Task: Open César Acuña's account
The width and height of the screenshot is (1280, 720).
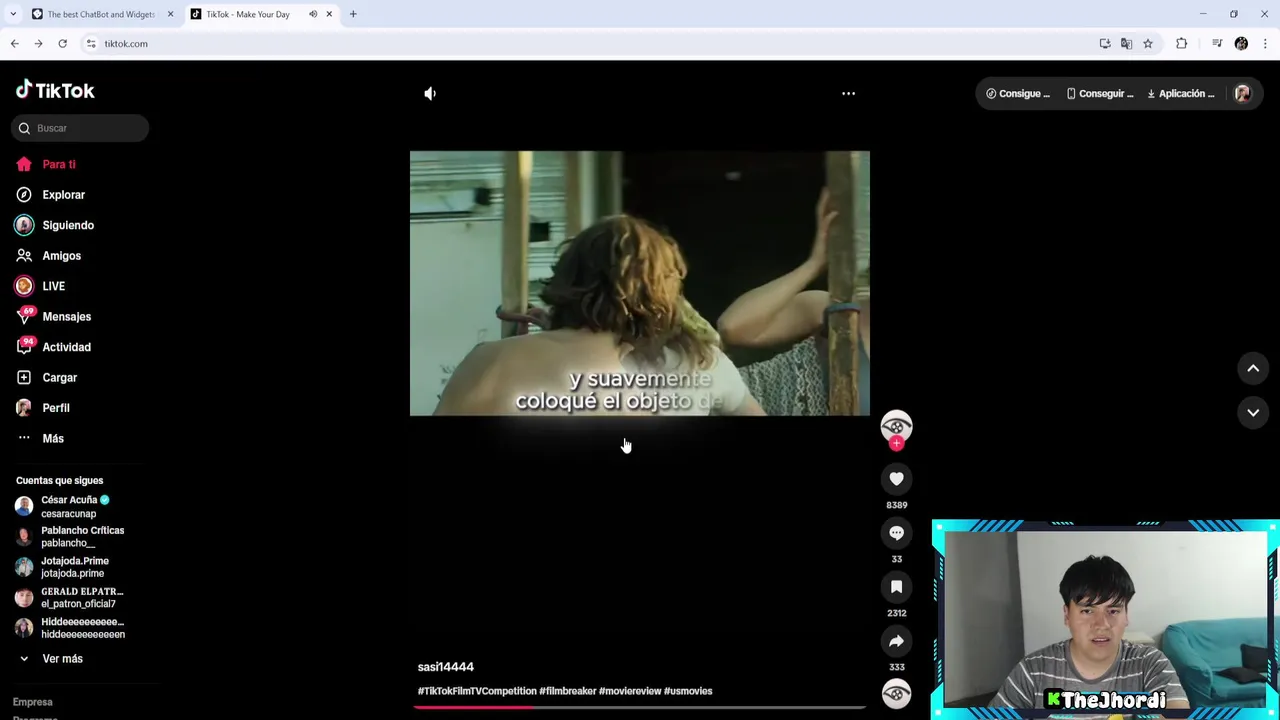Action: [x=70, y=506]
